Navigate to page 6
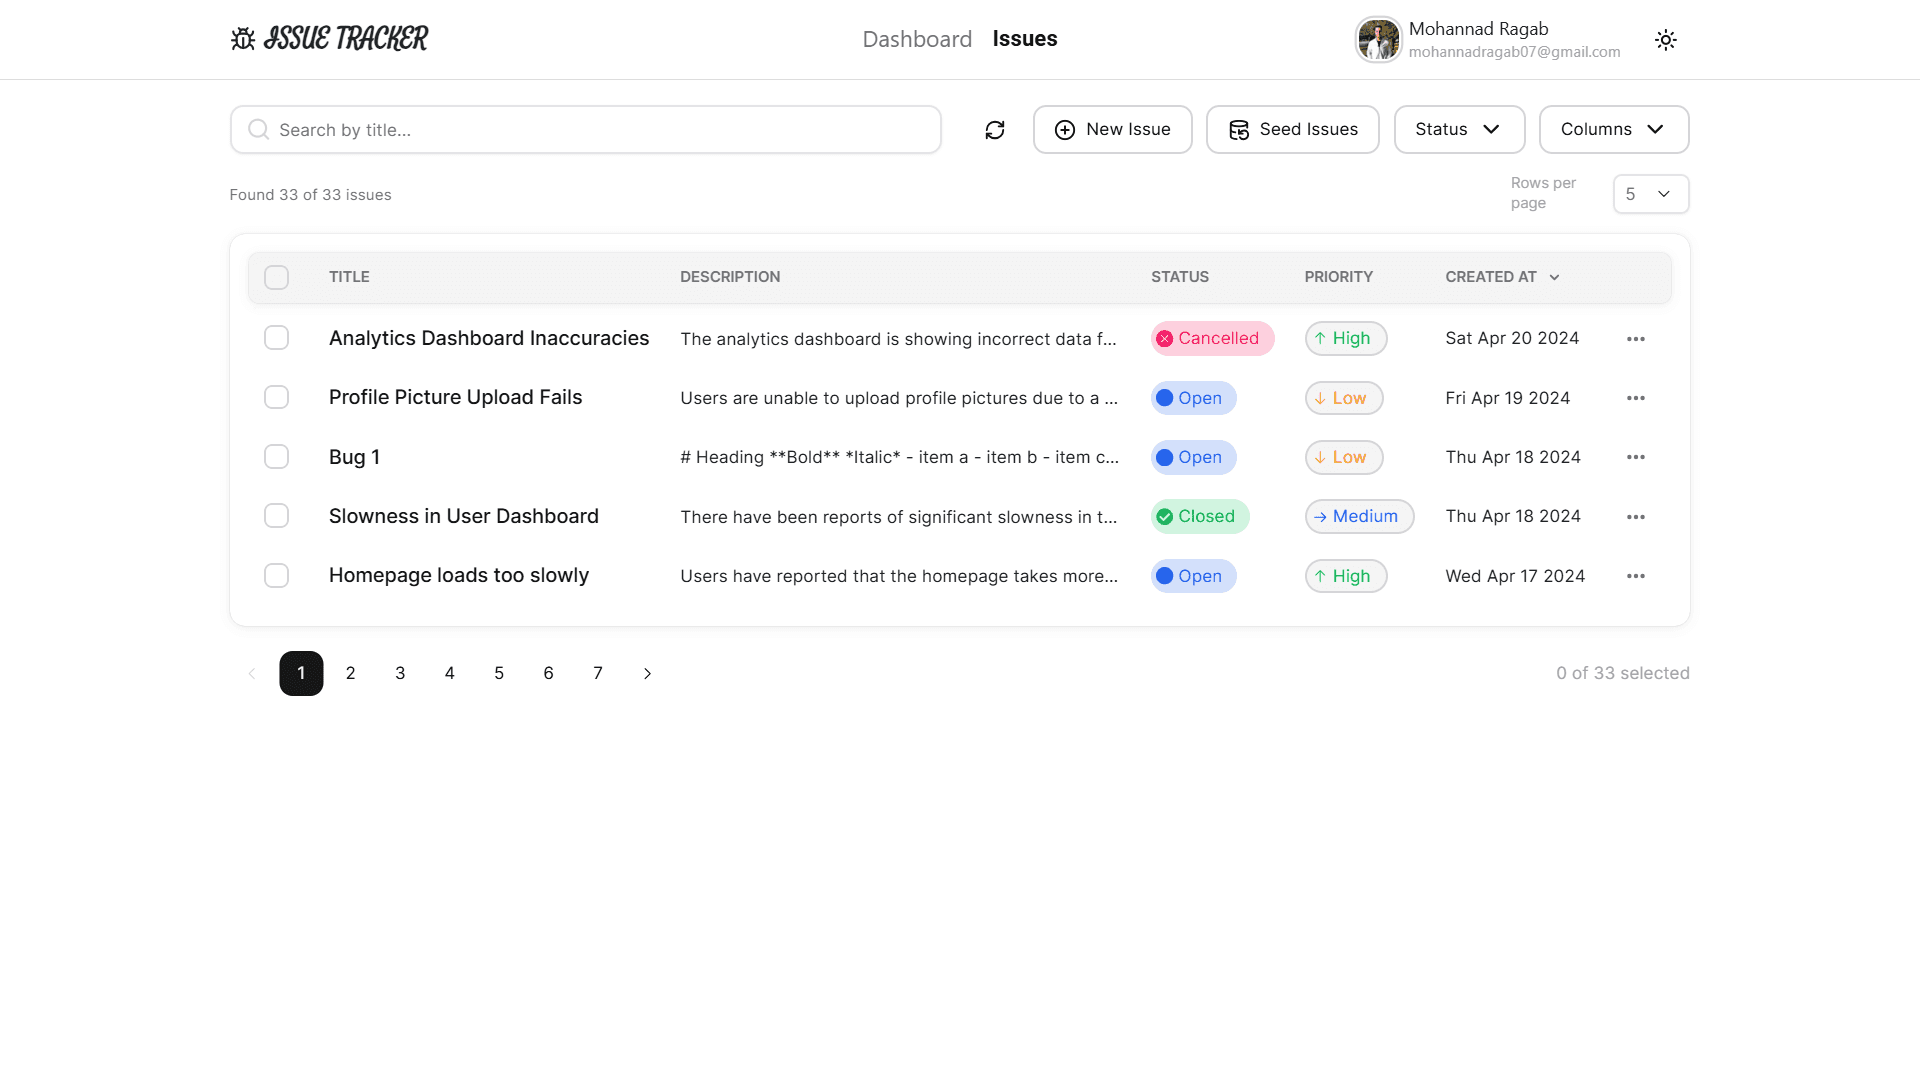The height and width of the screenshot is (1080, 1920). tap(548, 674)
